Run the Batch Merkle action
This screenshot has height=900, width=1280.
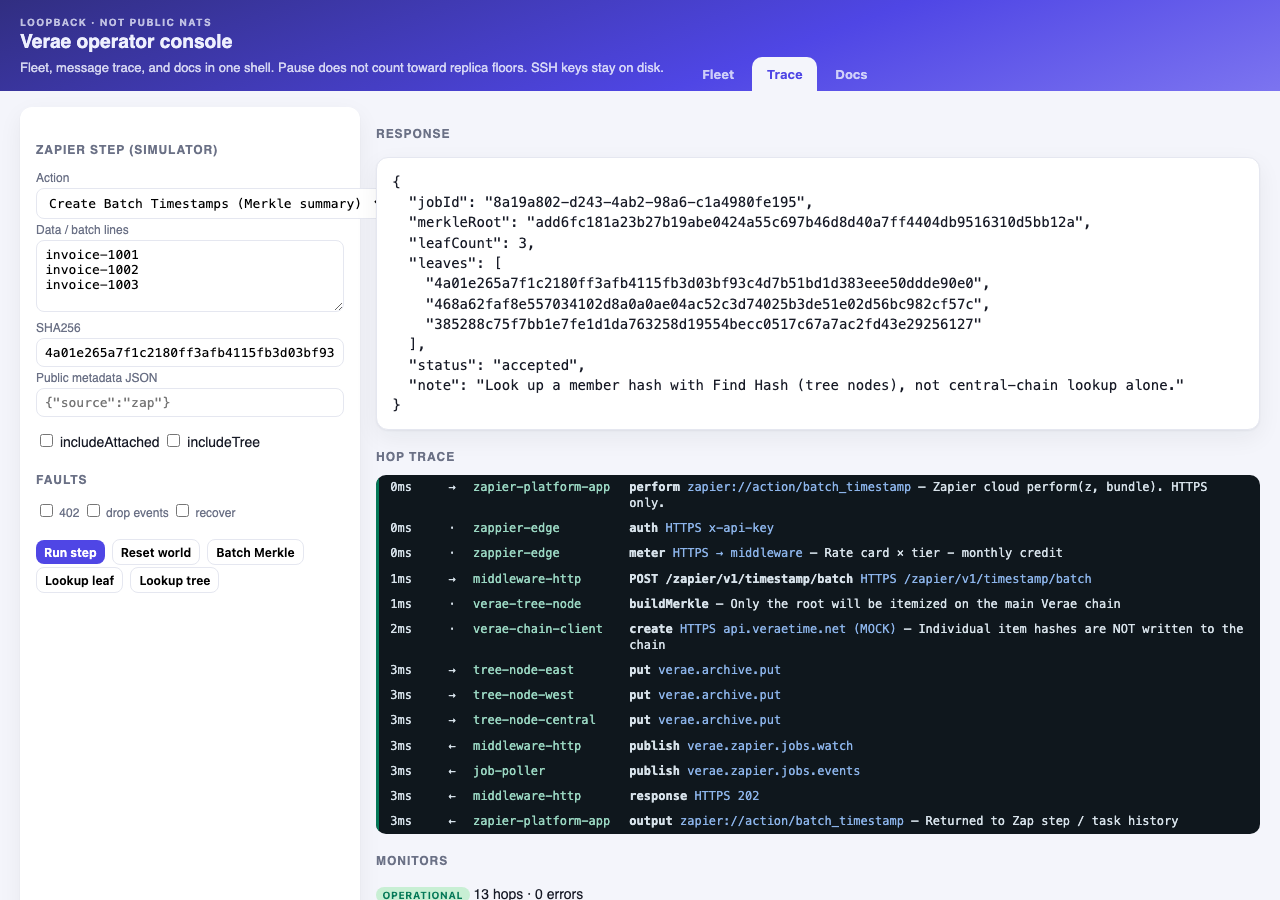255,552
